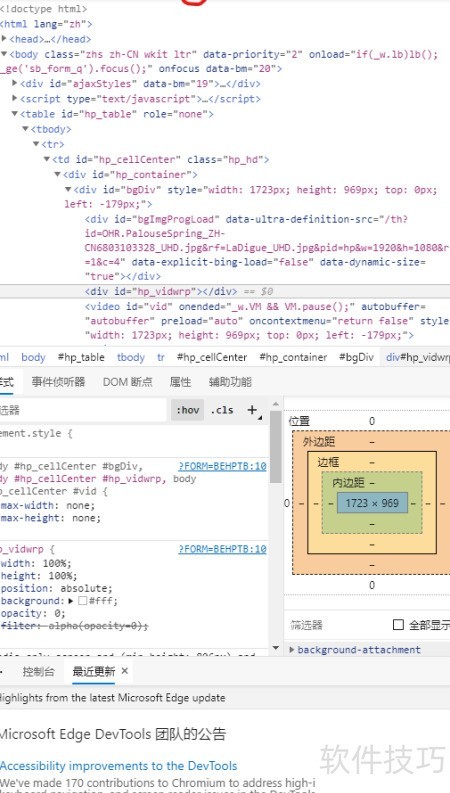Collapse the table hp_table node
450x793 pixels.
click(x=15, y=114)
